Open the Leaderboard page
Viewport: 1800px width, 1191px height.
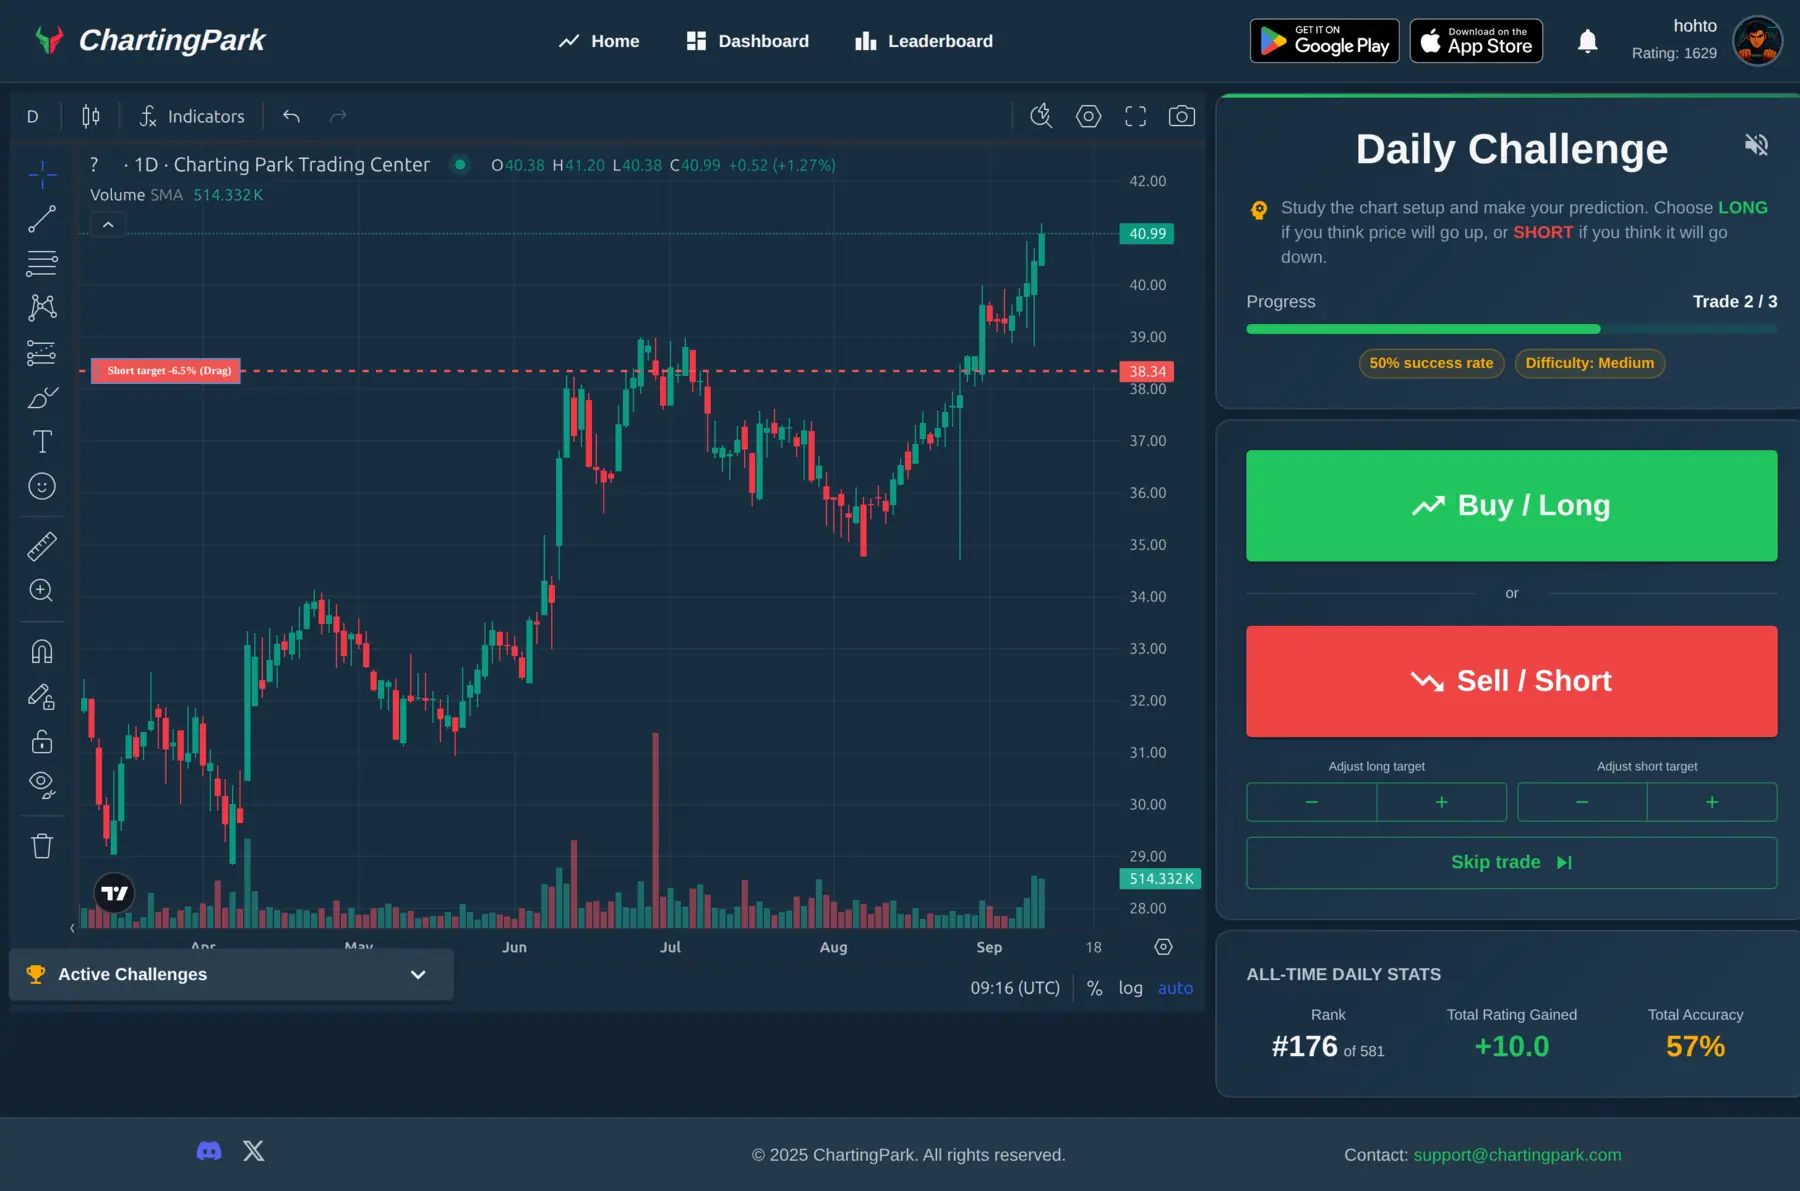924,41
